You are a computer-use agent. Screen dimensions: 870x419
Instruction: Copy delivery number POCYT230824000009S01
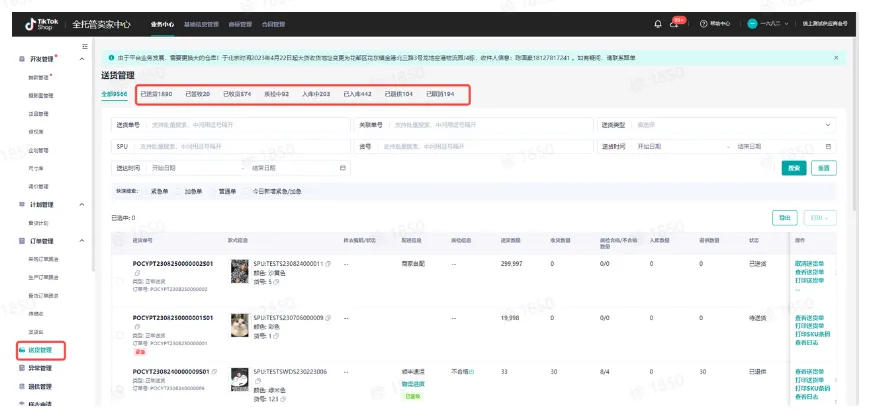pyautogui.click(x=214, y=371)
